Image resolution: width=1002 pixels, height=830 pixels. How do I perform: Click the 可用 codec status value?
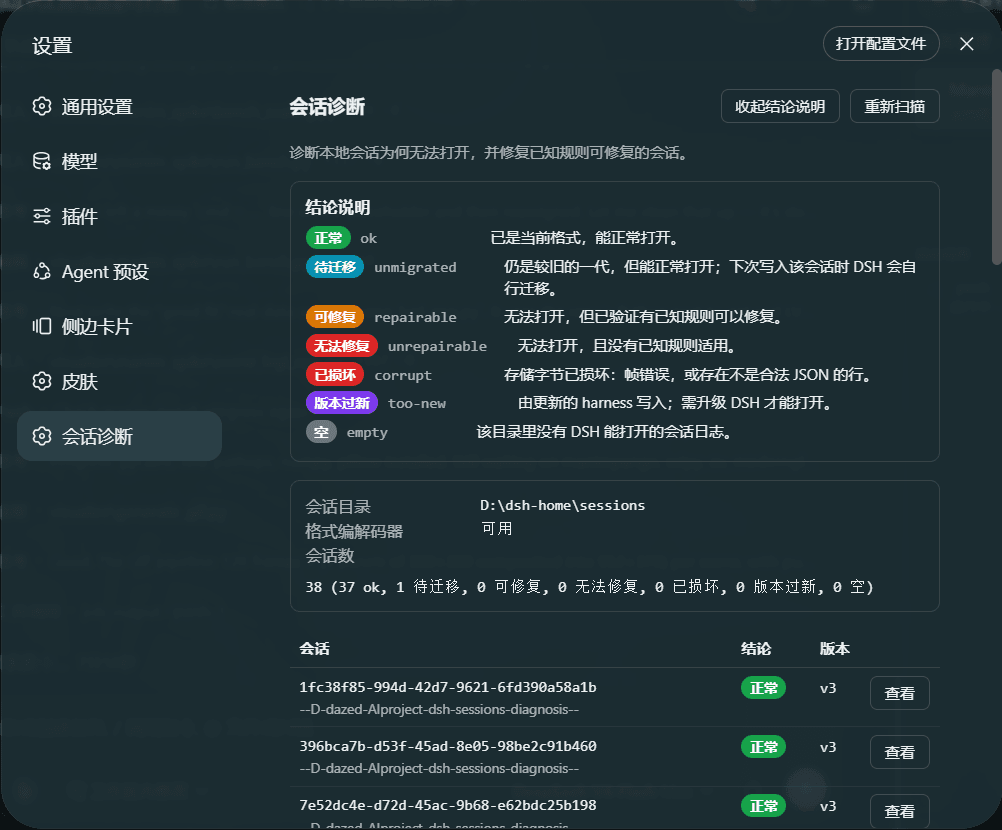(x=497, y=528)
